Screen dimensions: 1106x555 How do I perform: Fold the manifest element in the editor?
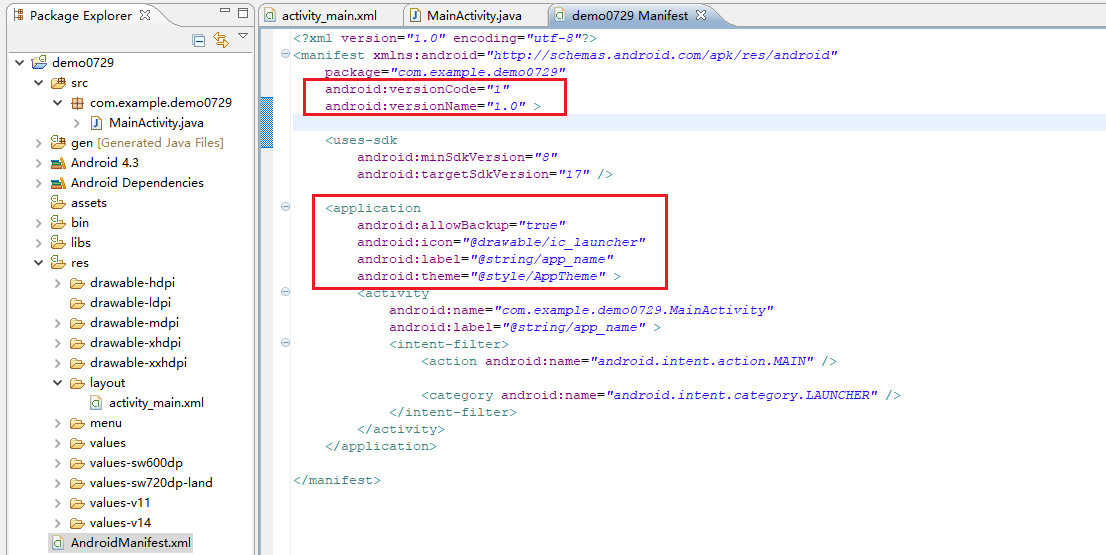click(x=285, y=54)
